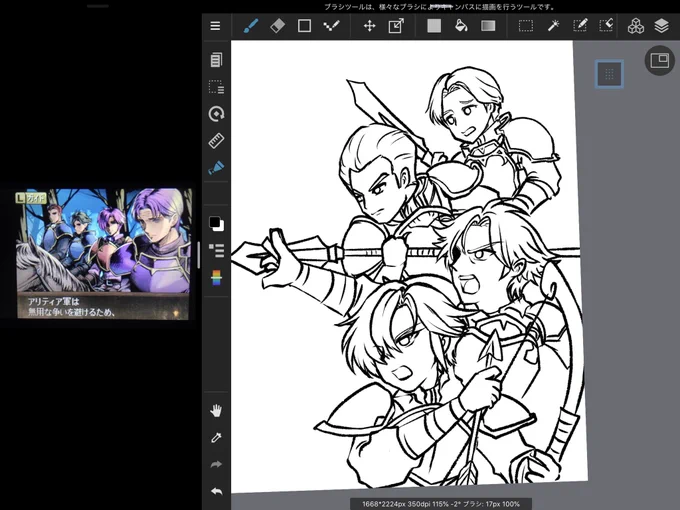Image resolution: width=680 pixels, height=510 pixels.
Task: Tap the game reference image thumbnail
Action: tap(103, 254)
